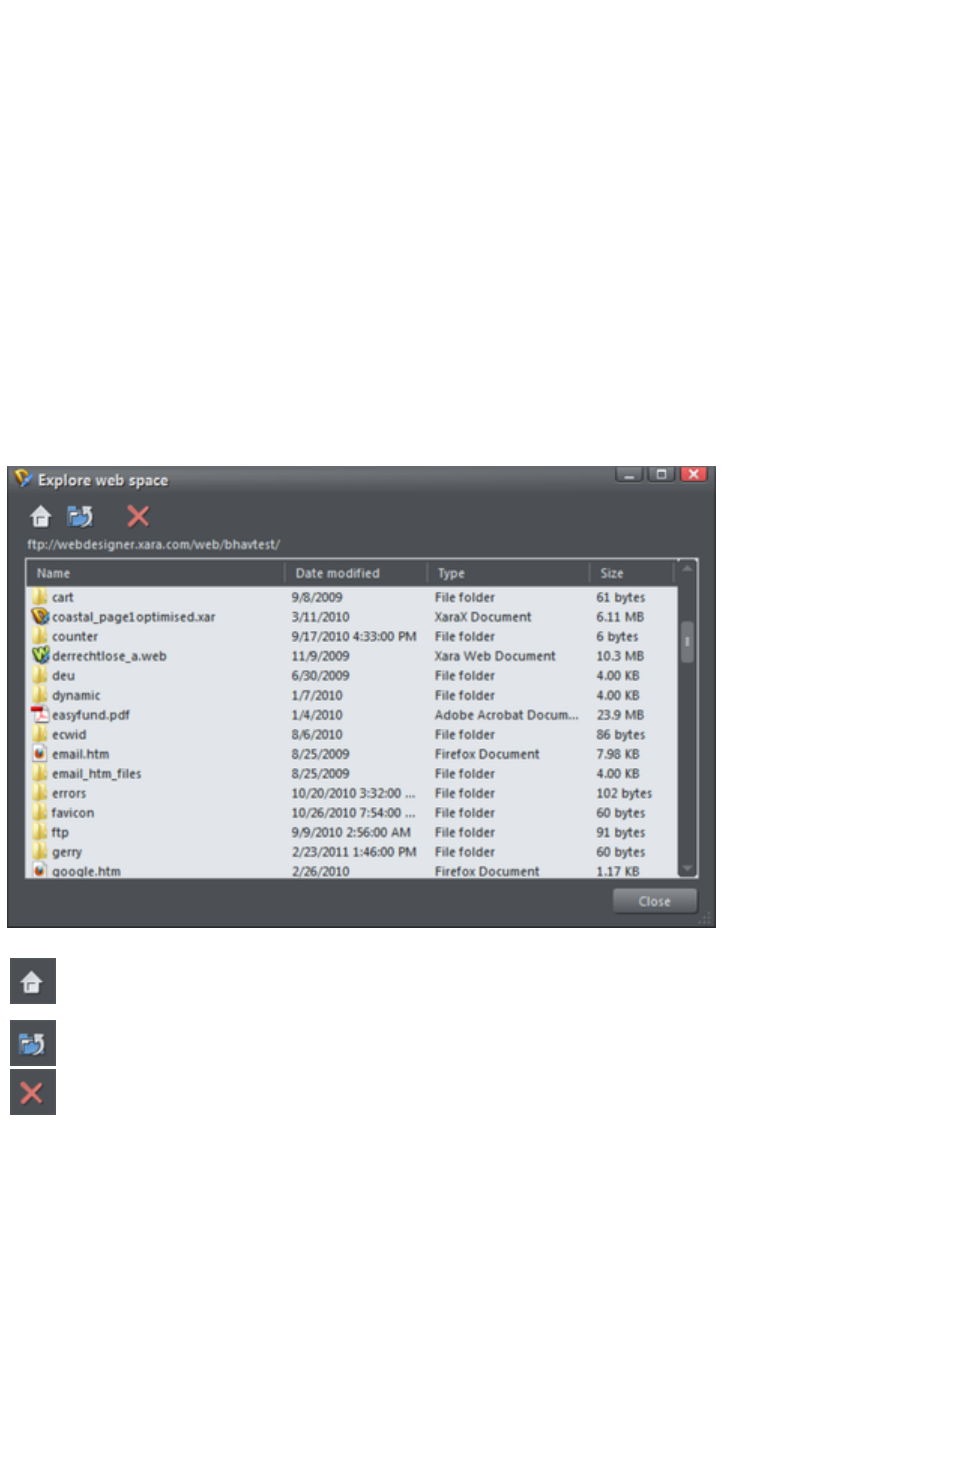The height and width of the screenshot is (1457, 962).
Task: Click the 6.11 MB size cell
Action: (x=620, y=617)
